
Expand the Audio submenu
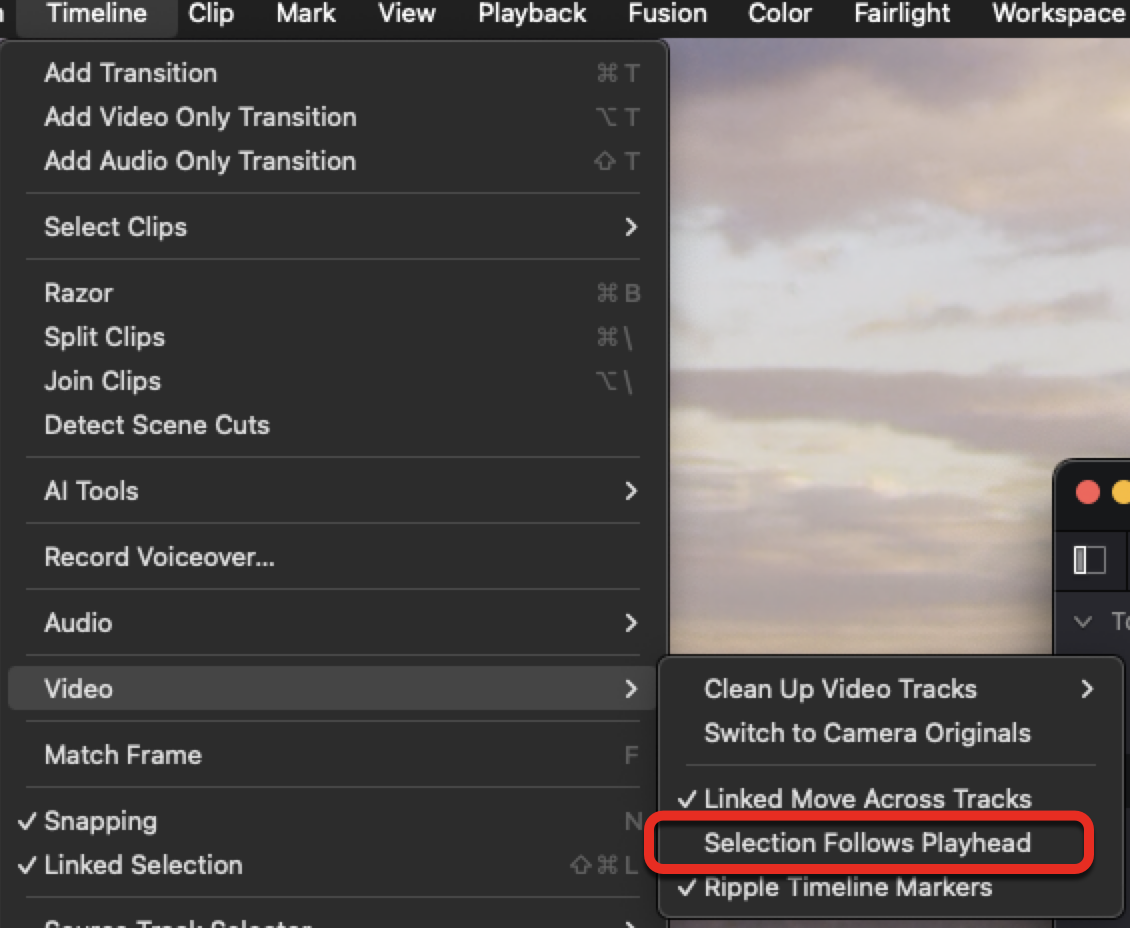tap(332, 623)
